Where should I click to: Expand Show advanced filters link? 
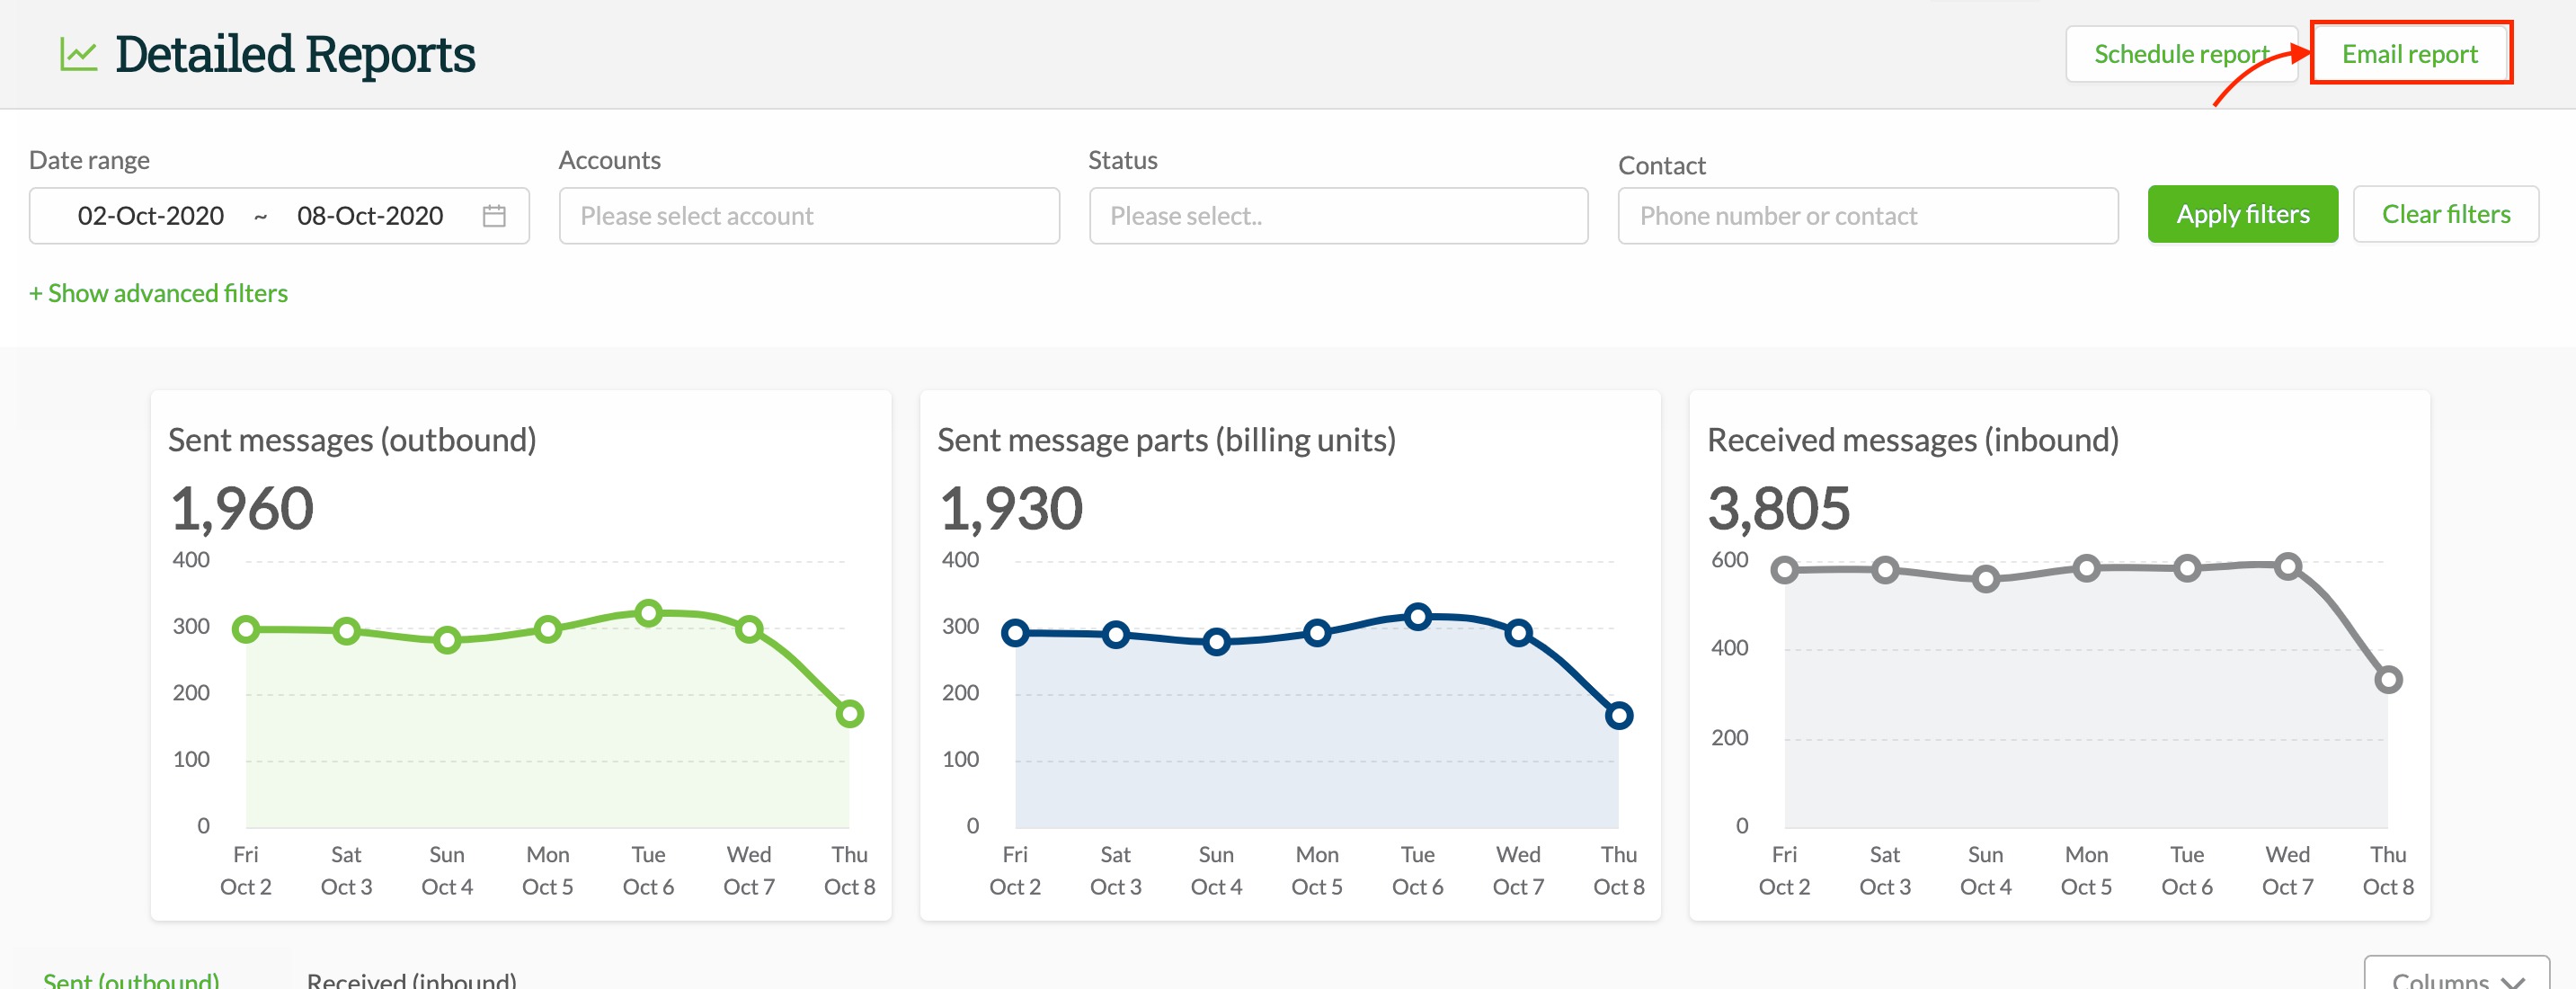(158, 293)
